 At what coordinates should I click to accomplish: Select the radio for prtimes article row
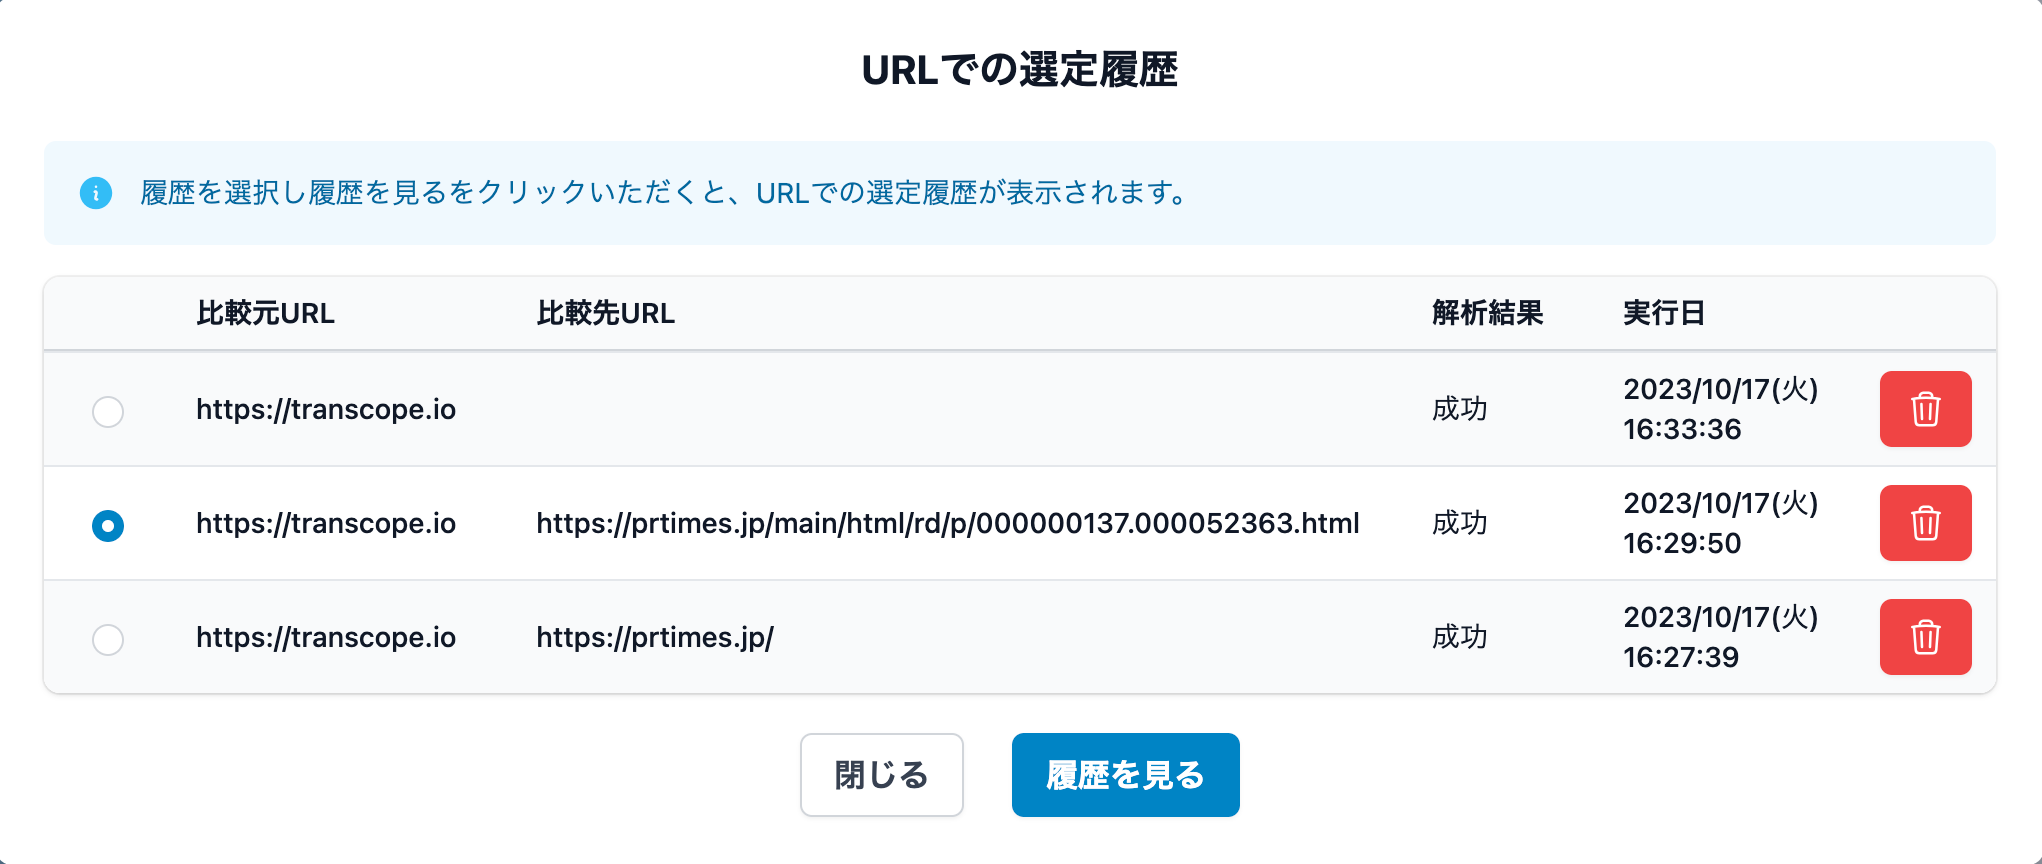click(108, 525)
